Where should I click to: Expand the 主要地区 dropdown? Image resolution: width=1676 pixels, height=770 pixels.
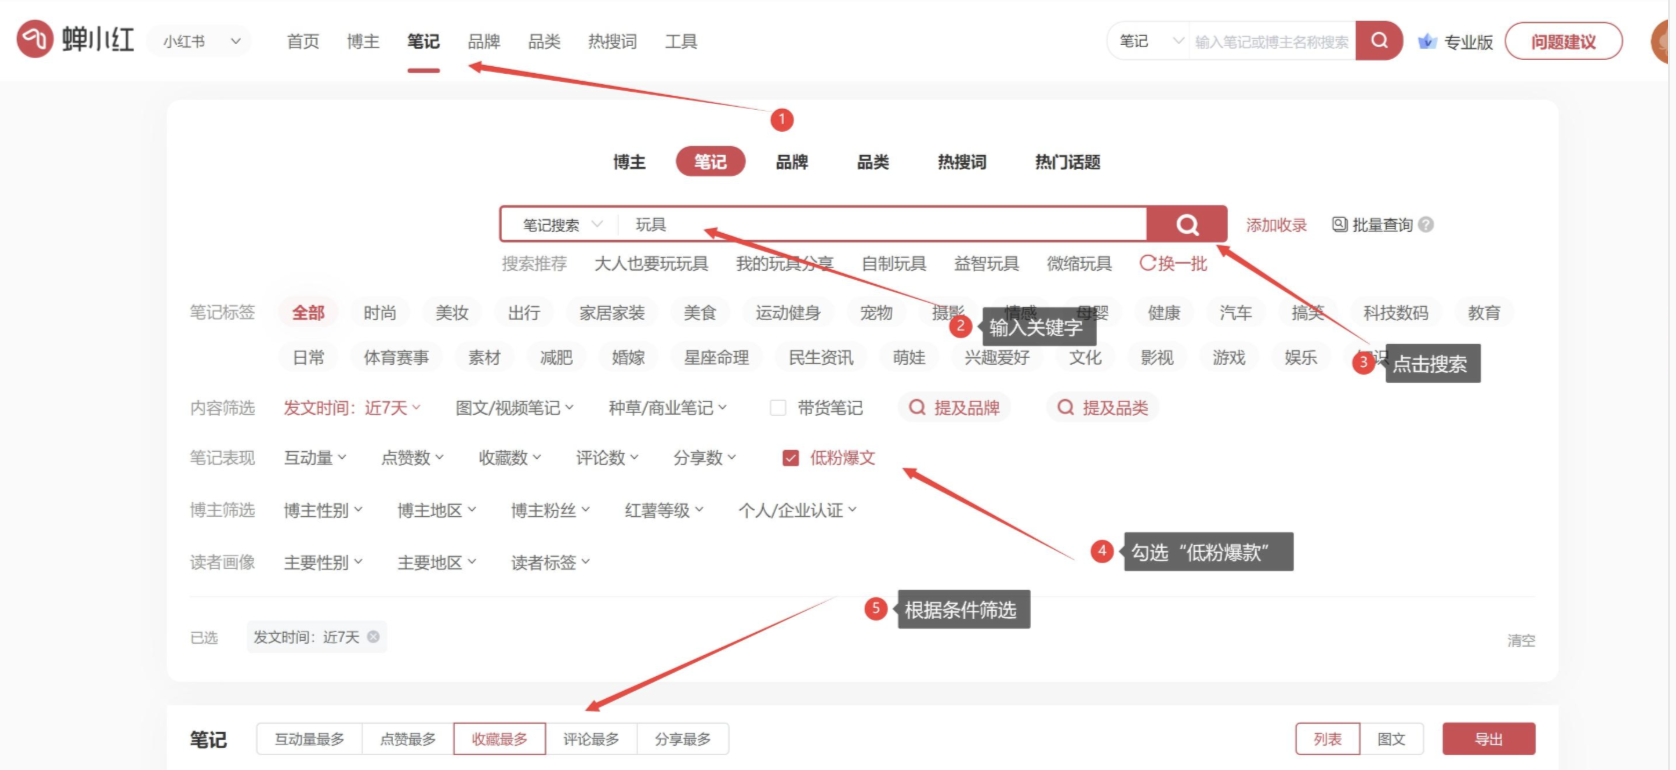click(x=436, y=563)
